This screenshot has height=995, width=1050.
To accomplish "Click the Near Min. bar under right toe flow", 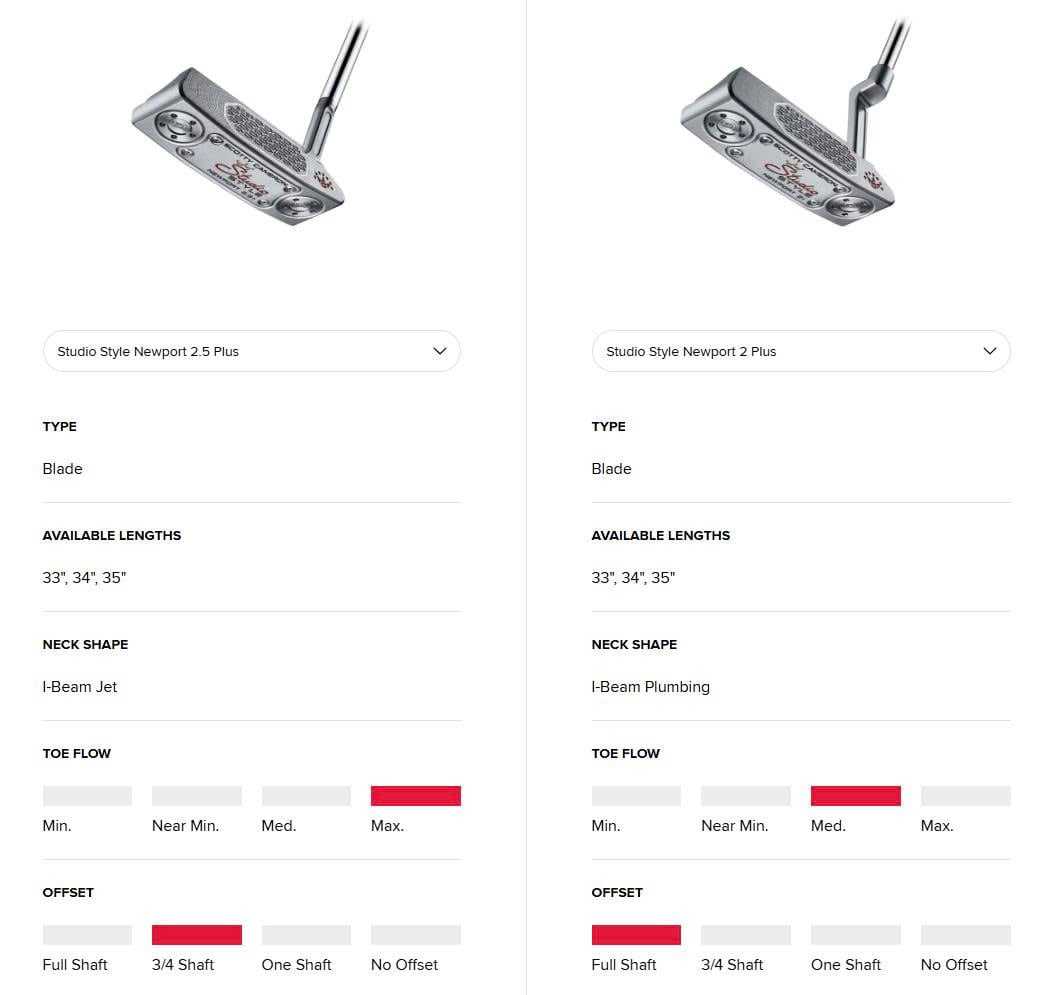I will (745, 795).
